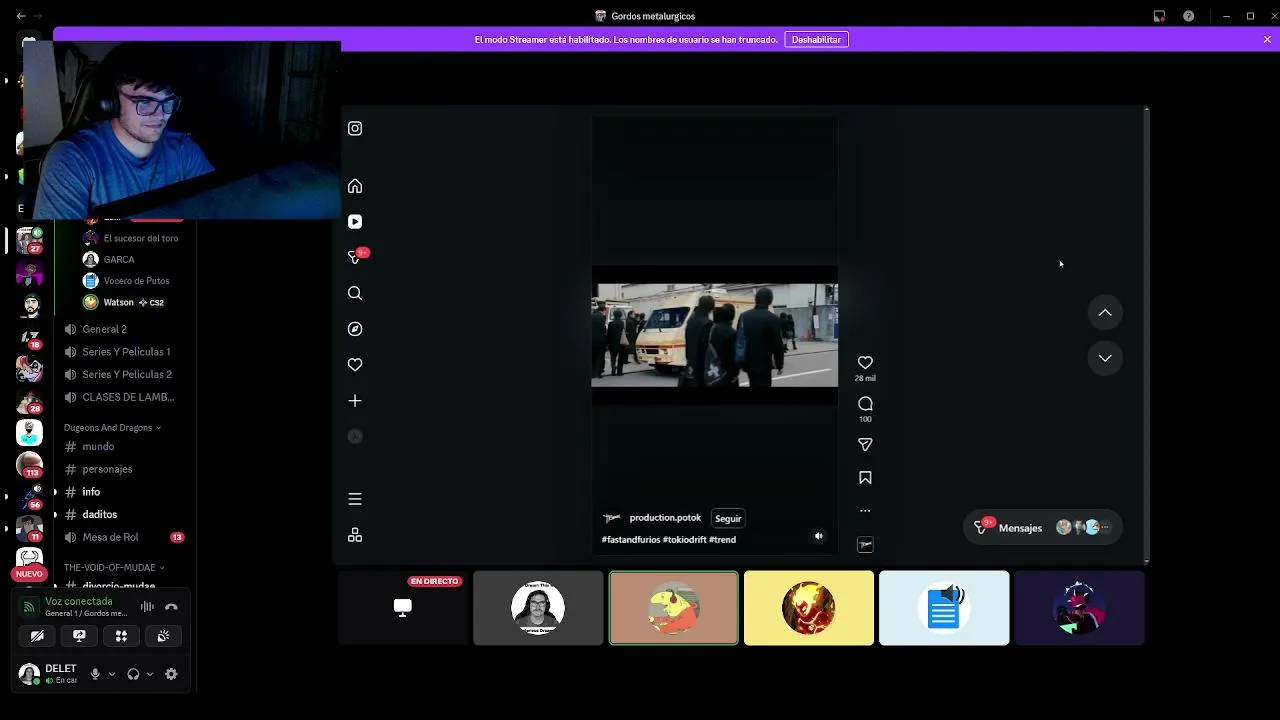This screenshot has height=720, width=1280.
Task: Open User Settings gear
Action: pos(171,674)
